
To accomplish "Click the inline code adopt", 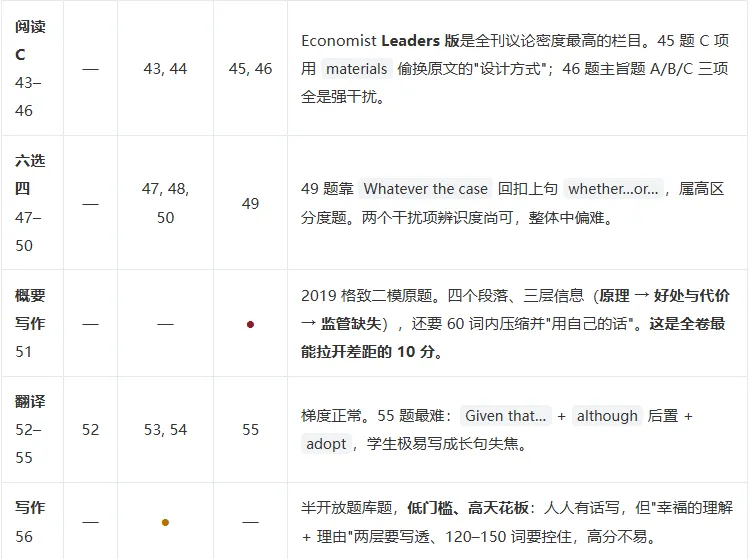I will pyautogui.click(x=326, y=444).
